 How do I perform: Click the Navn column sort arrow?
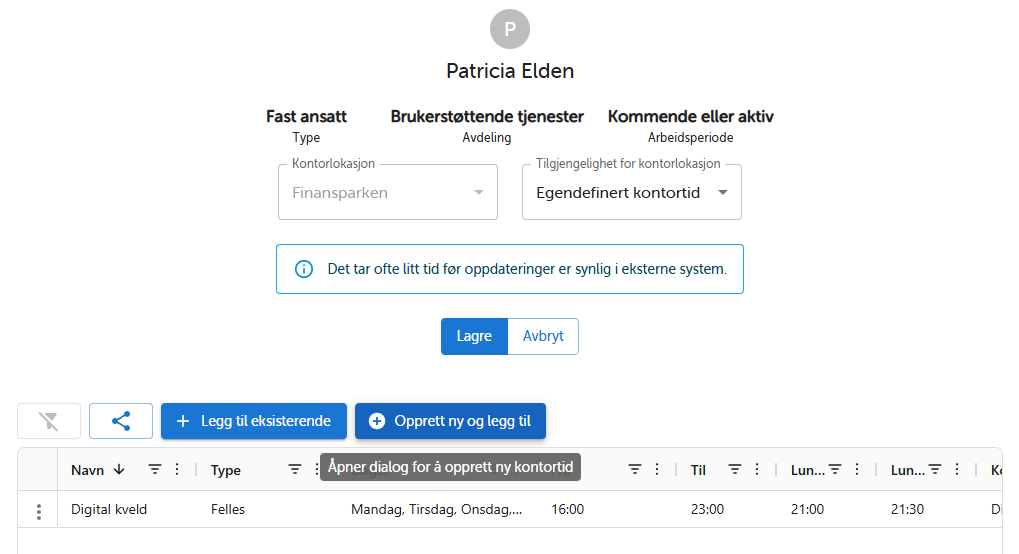pyautogui.click(x=119, y=469)
